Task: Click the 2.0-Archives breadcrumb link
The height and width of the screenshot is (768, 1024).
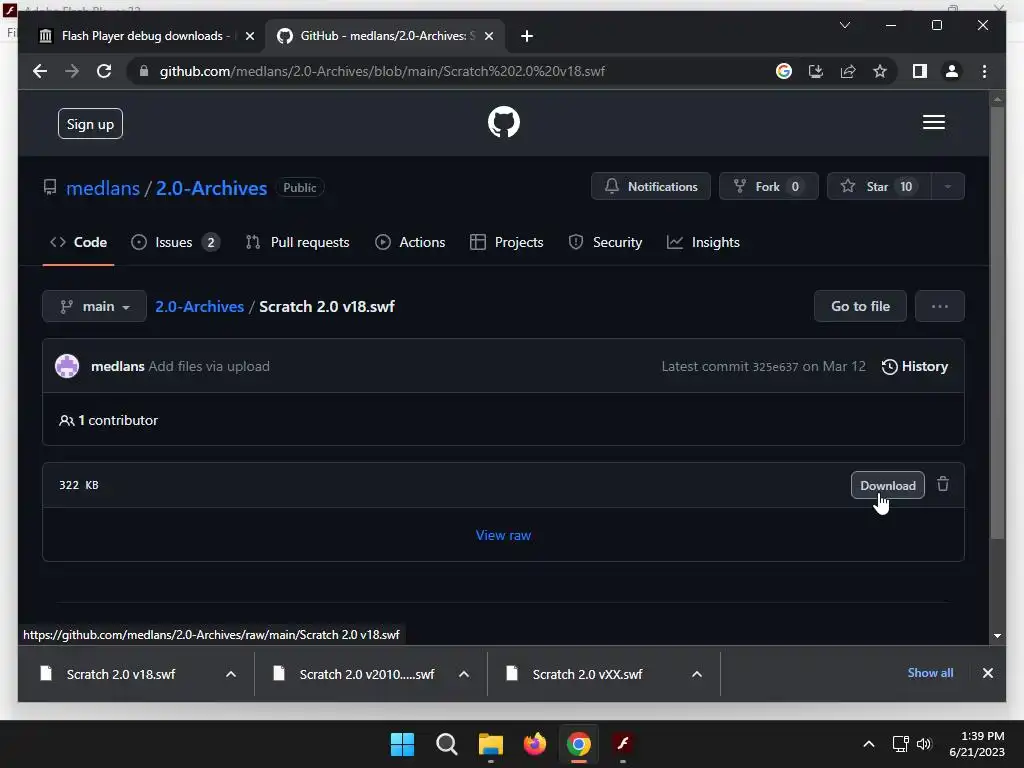Action: click(x=199, y=306)
